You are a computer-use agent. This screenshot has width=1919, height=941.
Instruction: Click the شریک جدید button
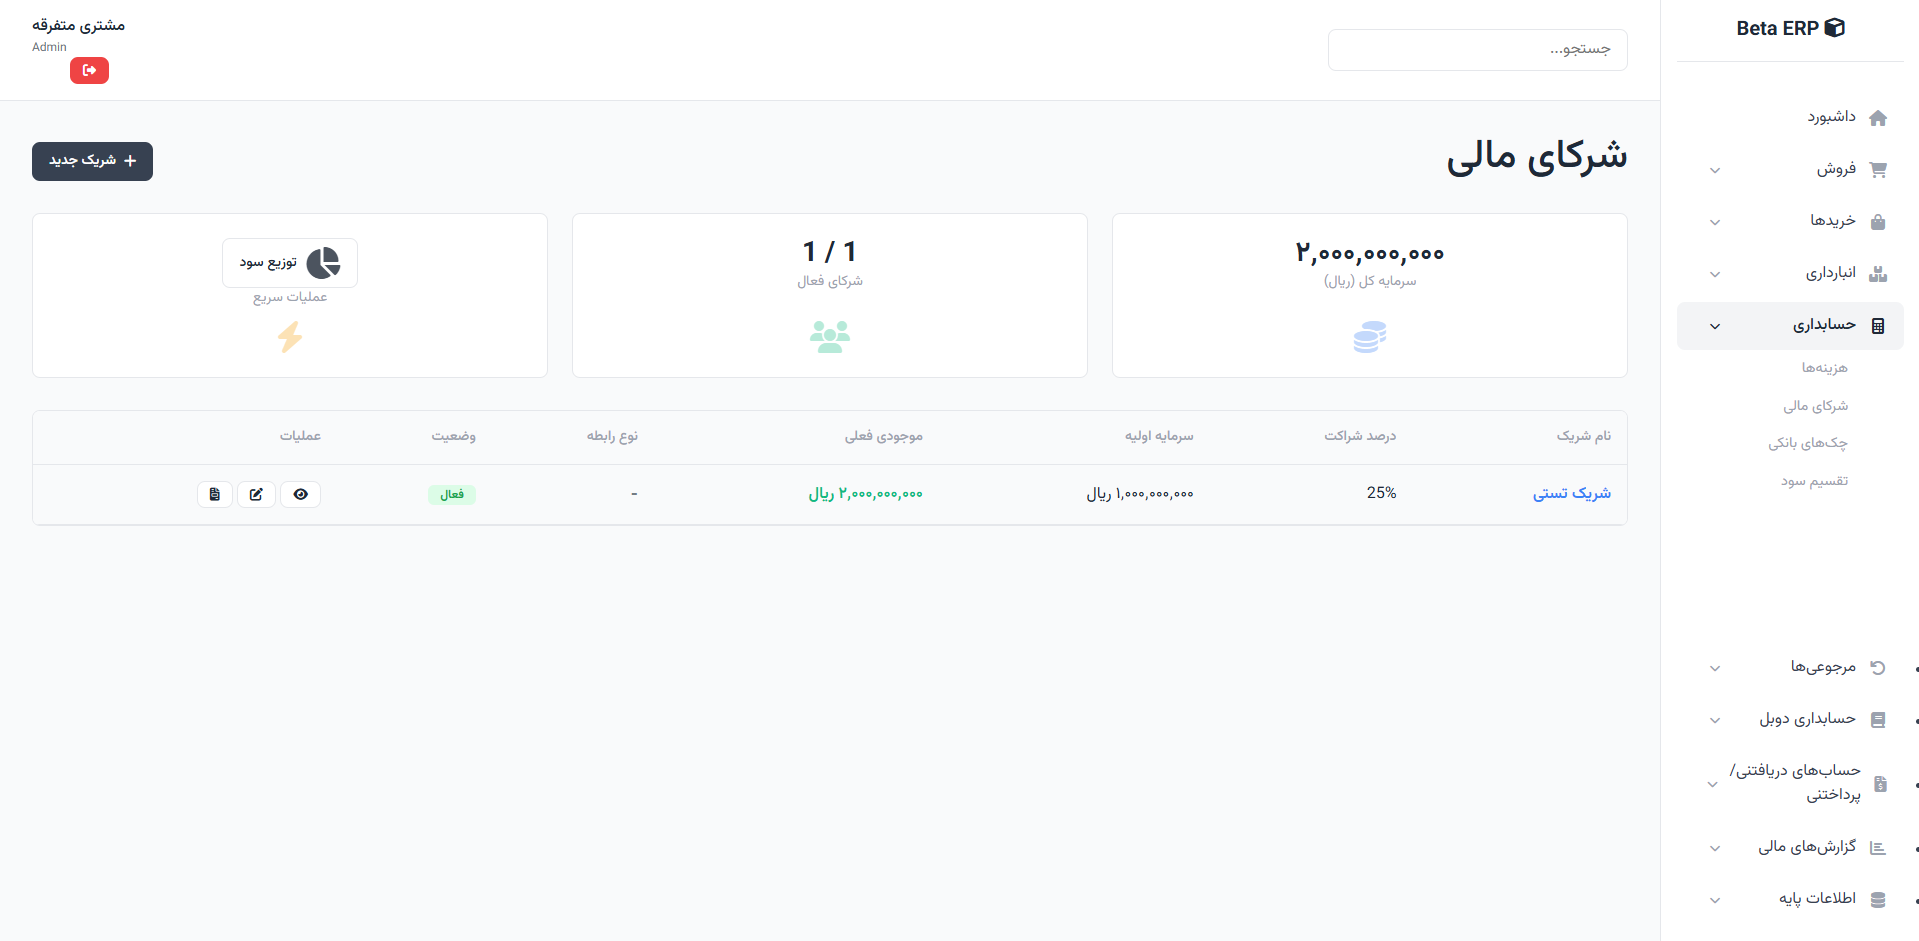tap(92, 161)
